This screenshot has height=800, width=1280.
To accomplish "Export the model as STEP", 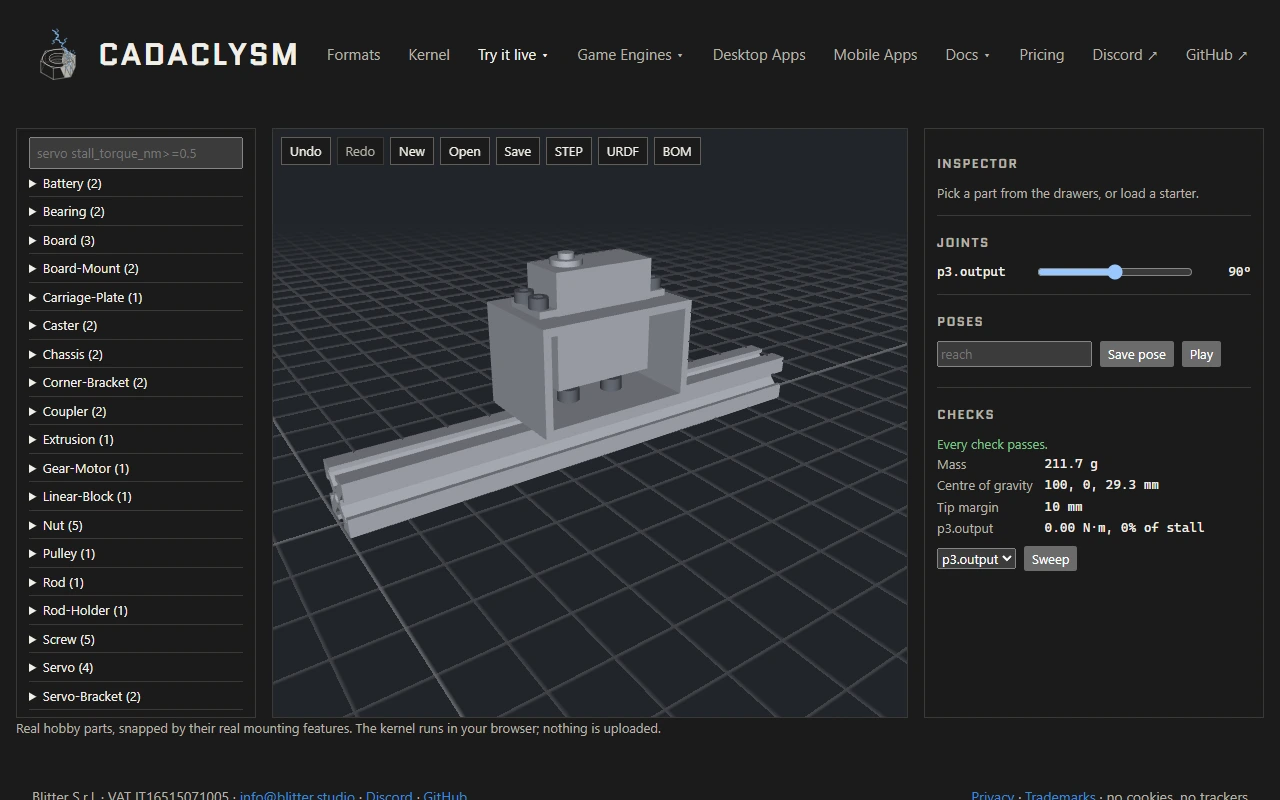I will click(568, 152).
